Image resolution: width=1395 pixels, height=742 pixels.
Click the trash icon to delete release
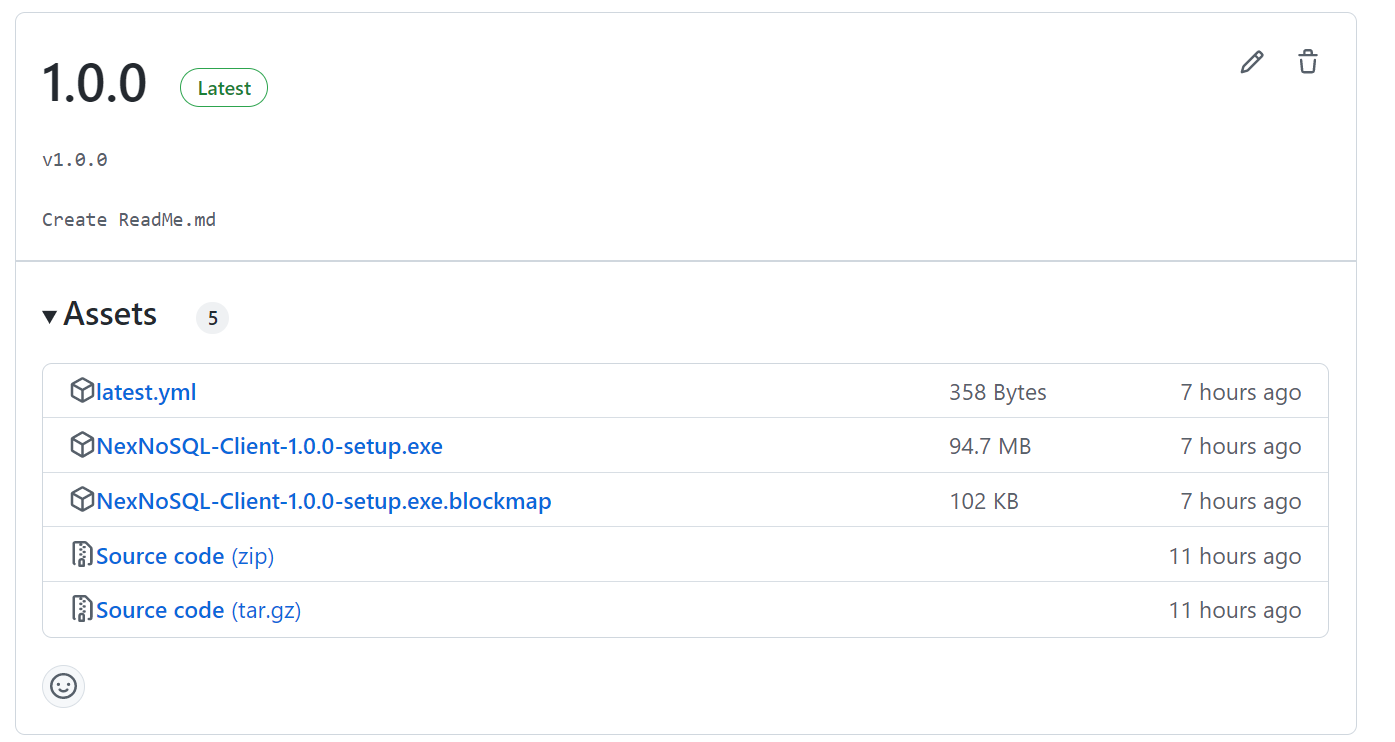coord(1307,62)
